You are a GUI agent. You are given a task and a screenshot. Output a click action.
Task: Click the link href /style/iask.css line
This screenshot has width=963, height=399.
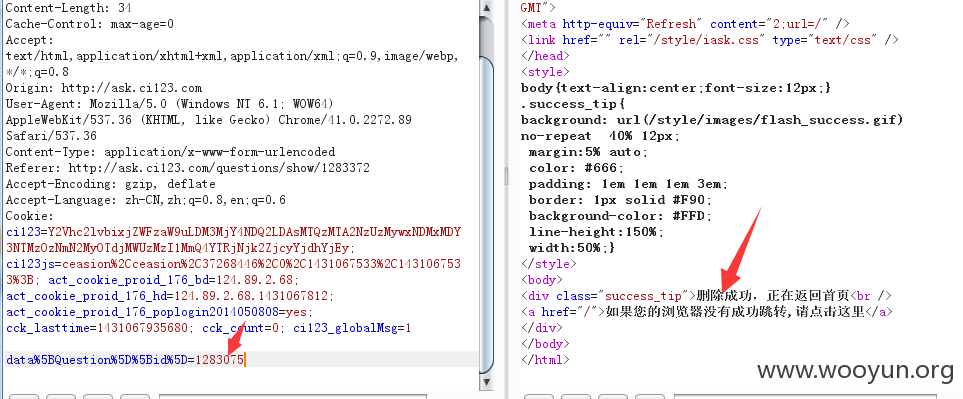click(710, 40)
